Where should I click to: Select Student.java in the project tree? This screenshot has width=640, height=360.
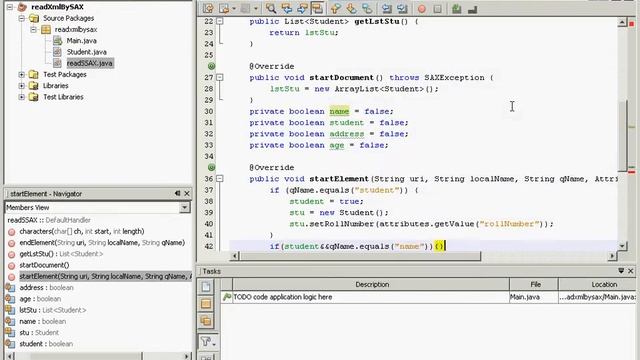pyautogui.click(x=87, y=52)
